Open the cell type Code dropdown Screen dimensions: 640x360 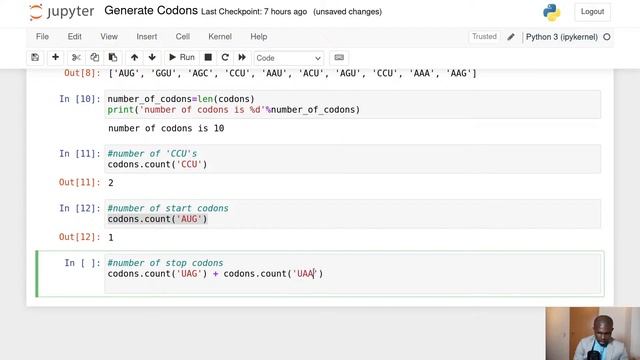289,58
